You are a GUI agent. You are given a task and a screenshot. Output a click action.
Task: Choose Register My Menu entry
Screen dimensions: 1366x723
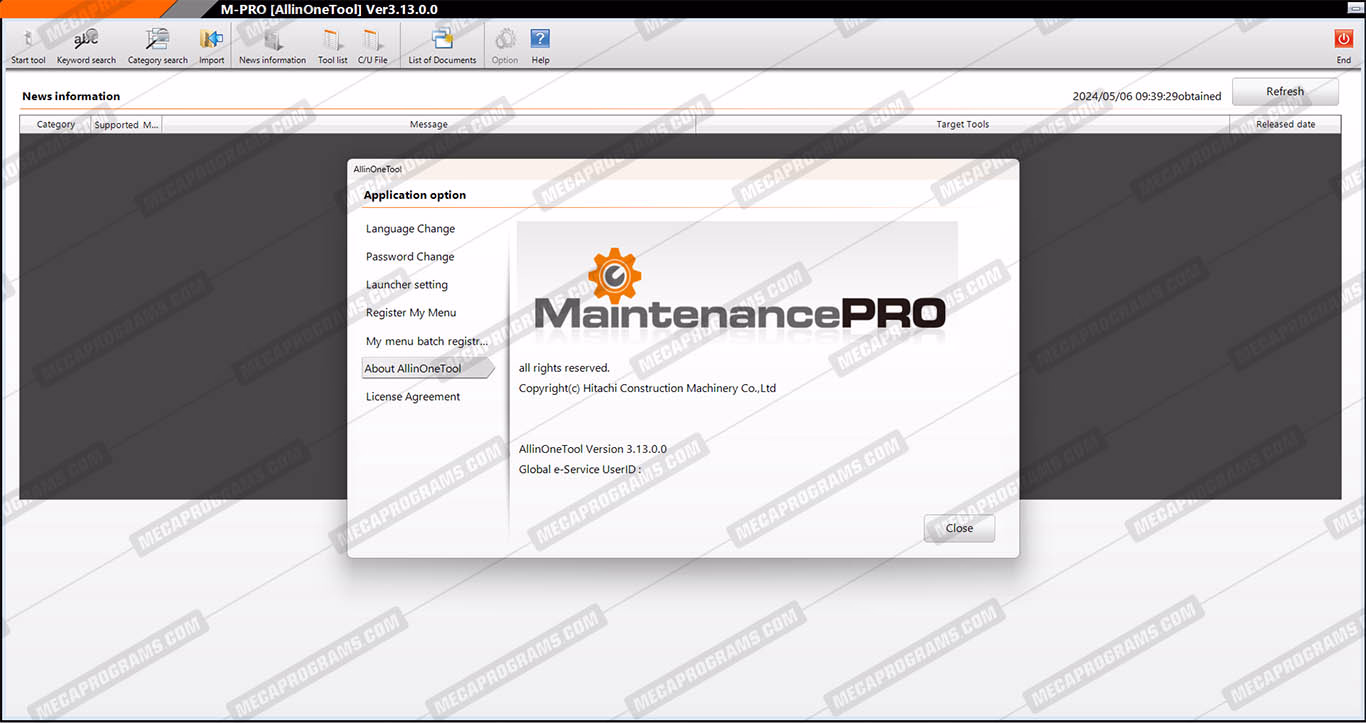click(411, 313)
